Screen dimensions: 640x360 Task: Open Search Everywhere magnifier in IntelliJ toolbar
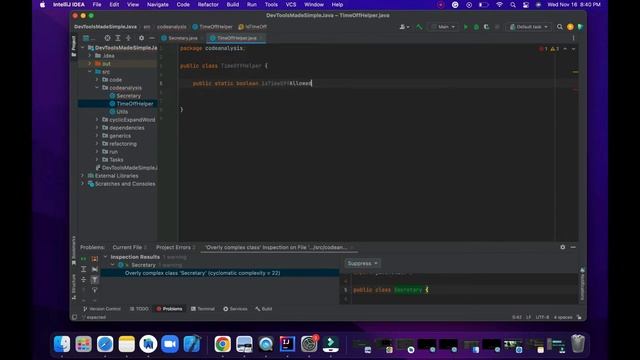(560, 27)
